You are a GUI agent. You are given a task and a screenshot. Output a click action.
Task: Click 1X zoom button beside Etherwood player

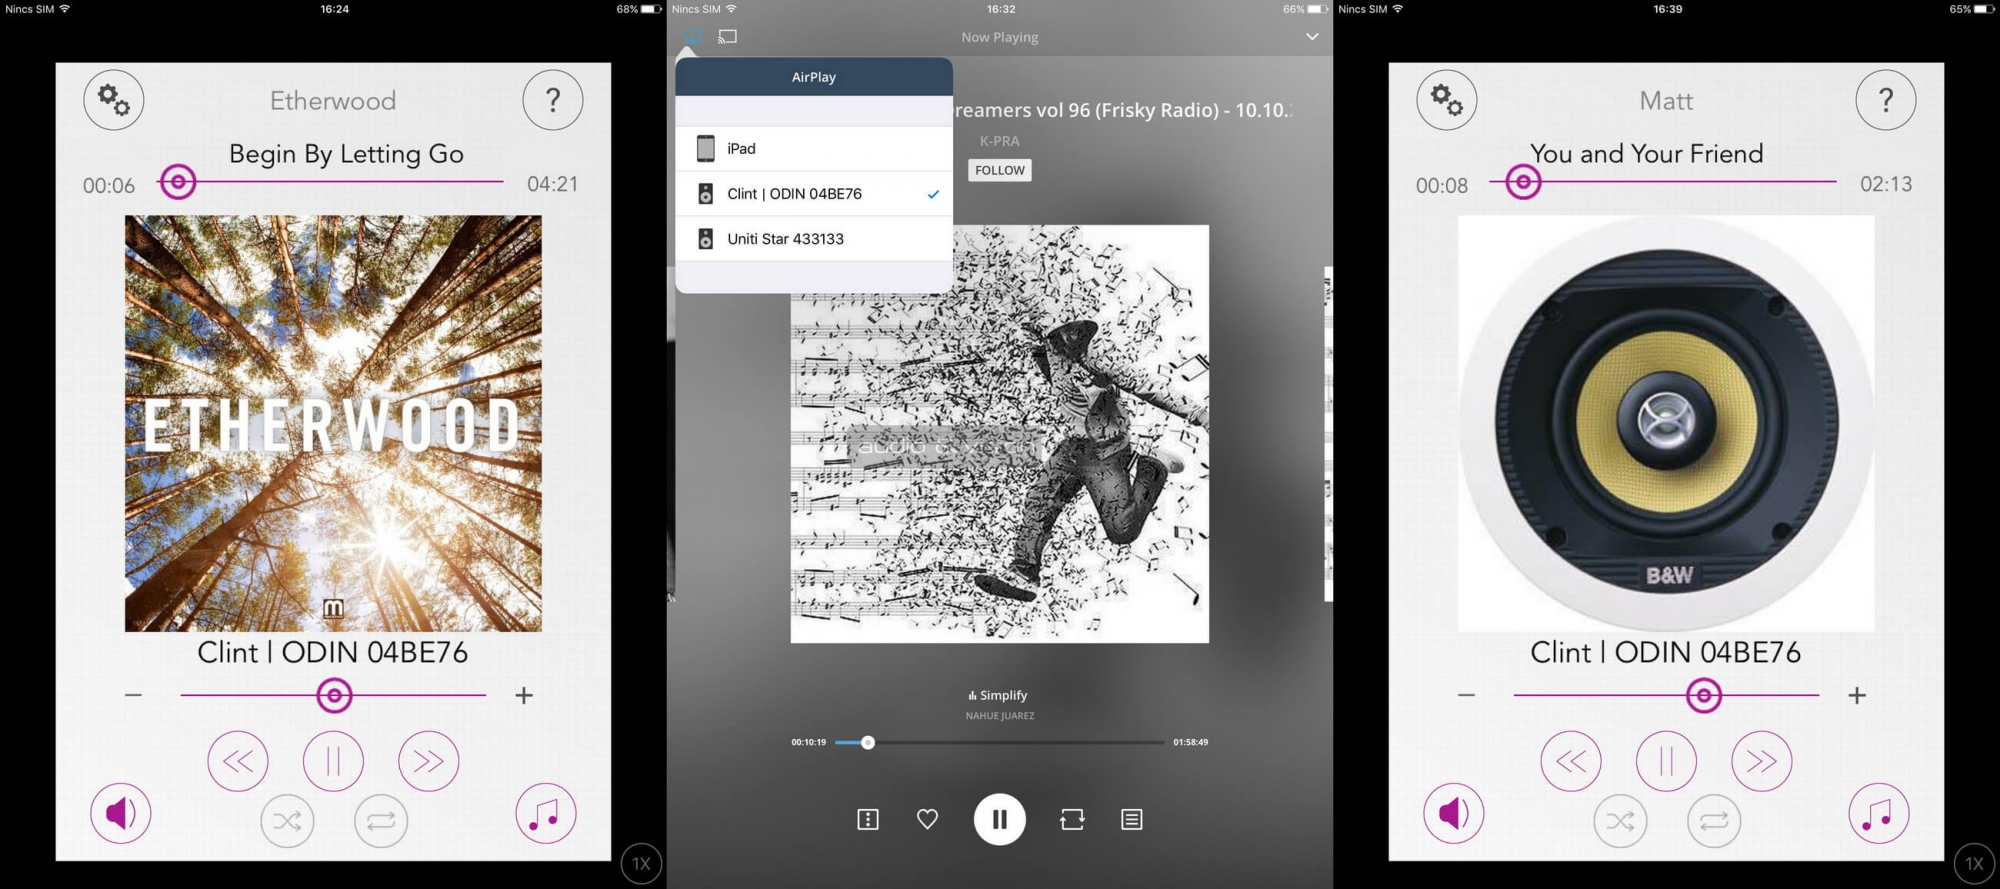(x=642, y=863)
